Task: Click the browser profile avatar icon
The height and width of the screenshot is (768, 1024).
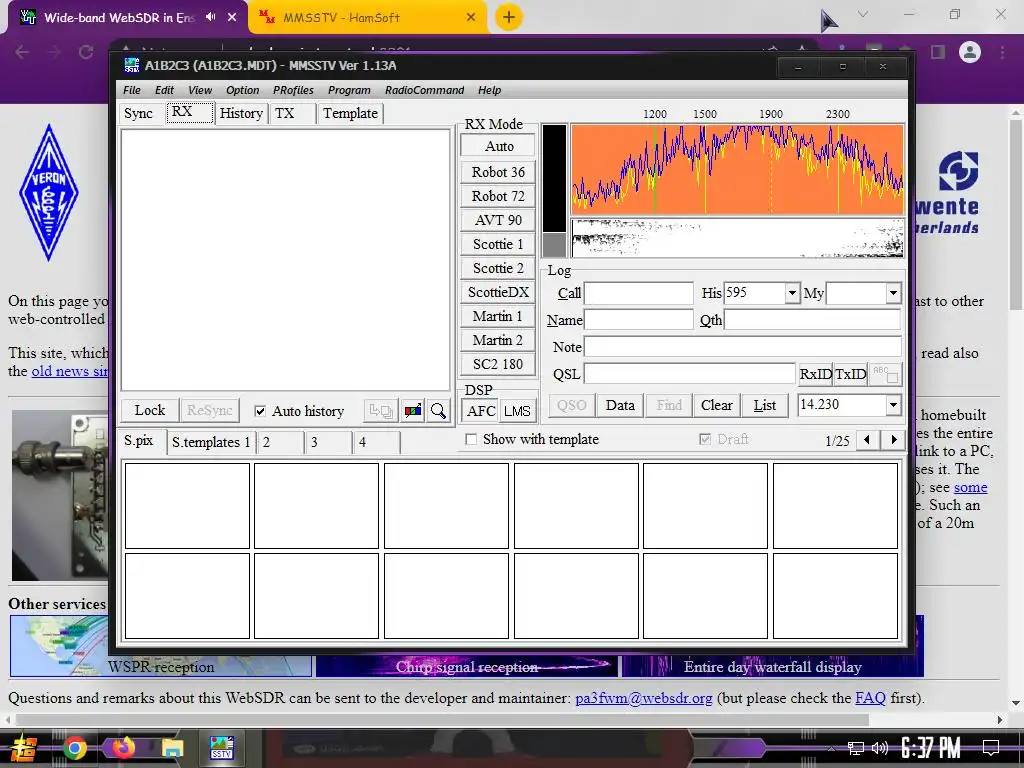Action: pyautogui.click(x=970, y=52)
